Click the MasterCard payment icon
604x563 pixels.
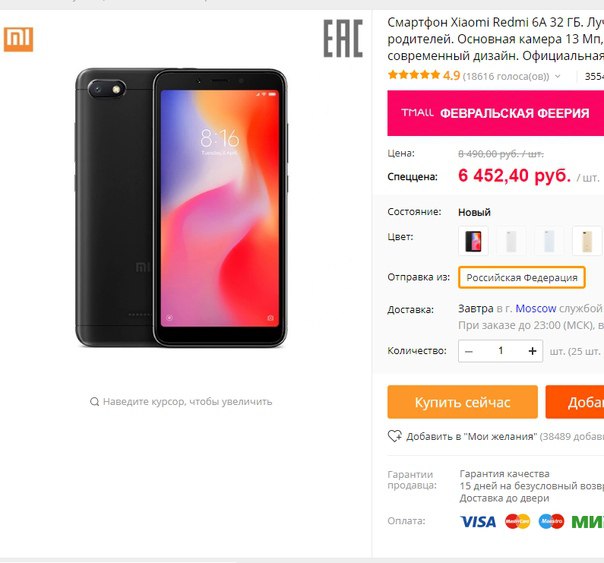(517, 521)
